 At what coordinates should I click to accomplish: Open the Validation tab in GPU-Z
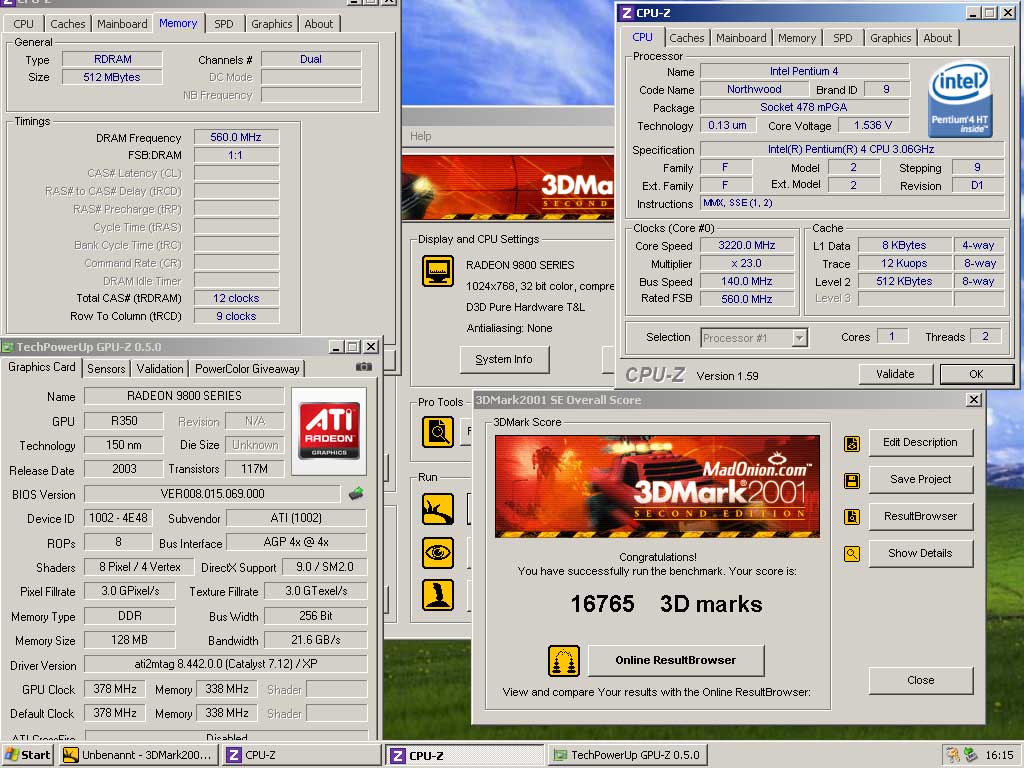coord(160,368)
